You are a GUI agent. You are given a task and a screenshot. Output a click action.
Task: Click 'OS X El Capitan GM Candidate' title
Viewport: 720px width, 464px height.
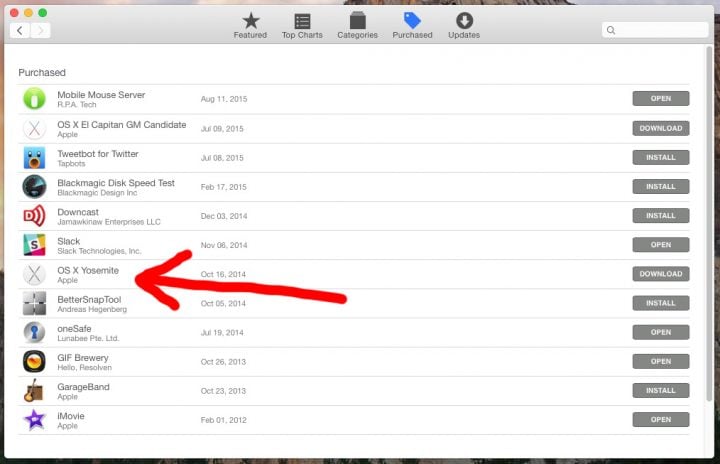(122, 124)
